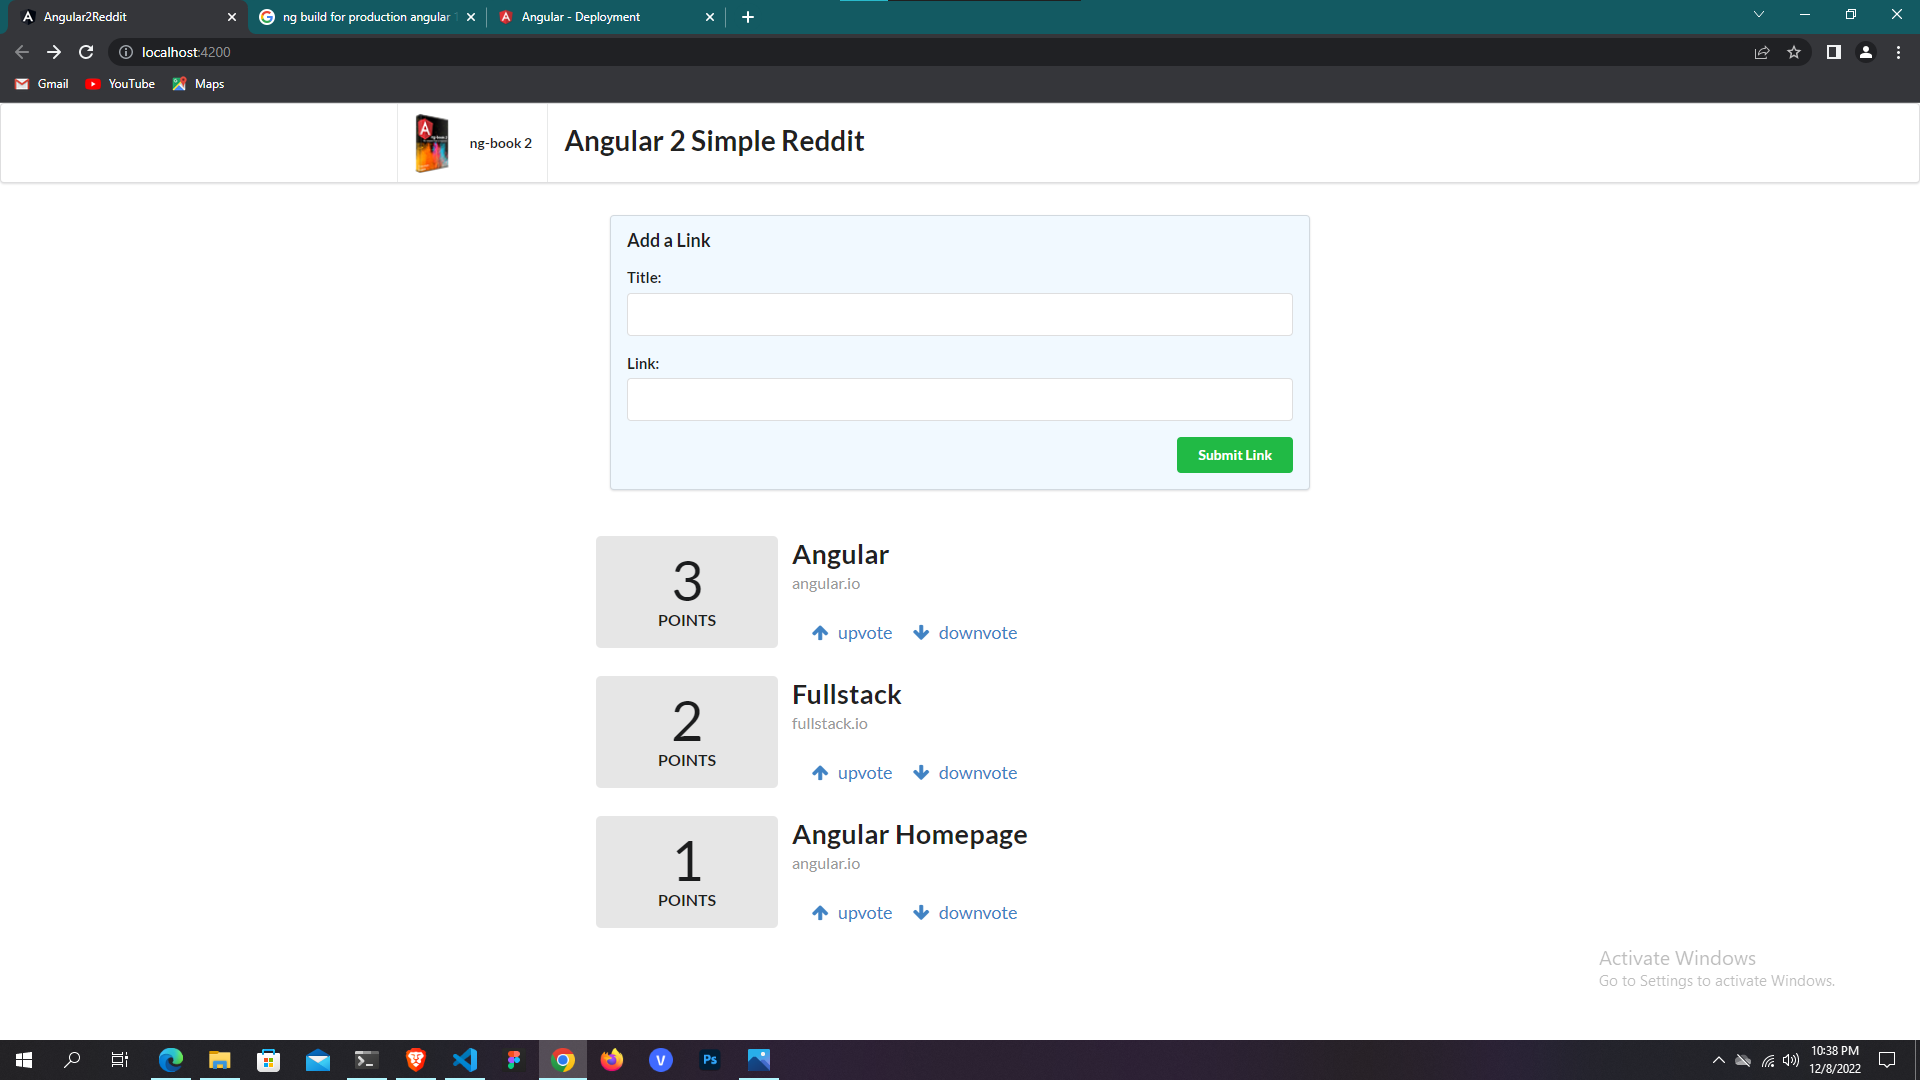1920x1080 pixels.
Task: Launch Visual Studio Code from the taskbar
Action: 464,1060
